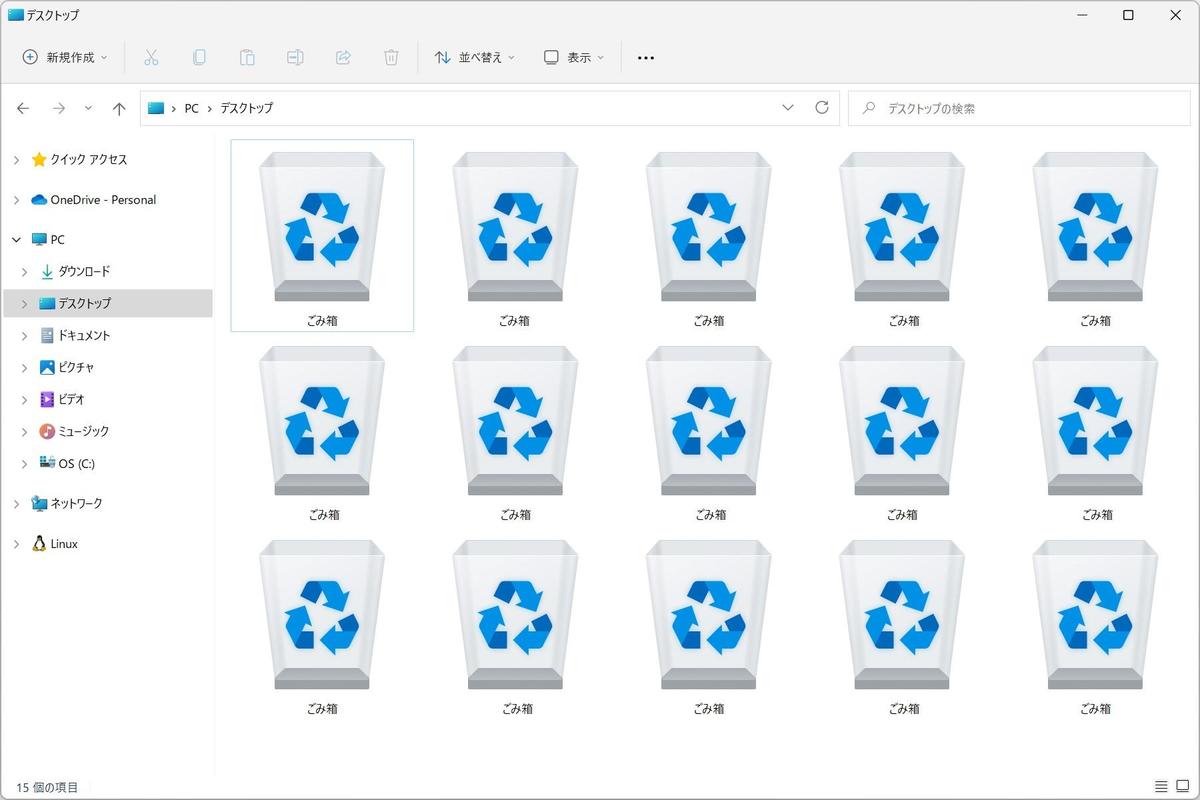This screenshot has height=800, width=1200.
Task: Open the three-dots more options menu
Action: tap(646, 57)
